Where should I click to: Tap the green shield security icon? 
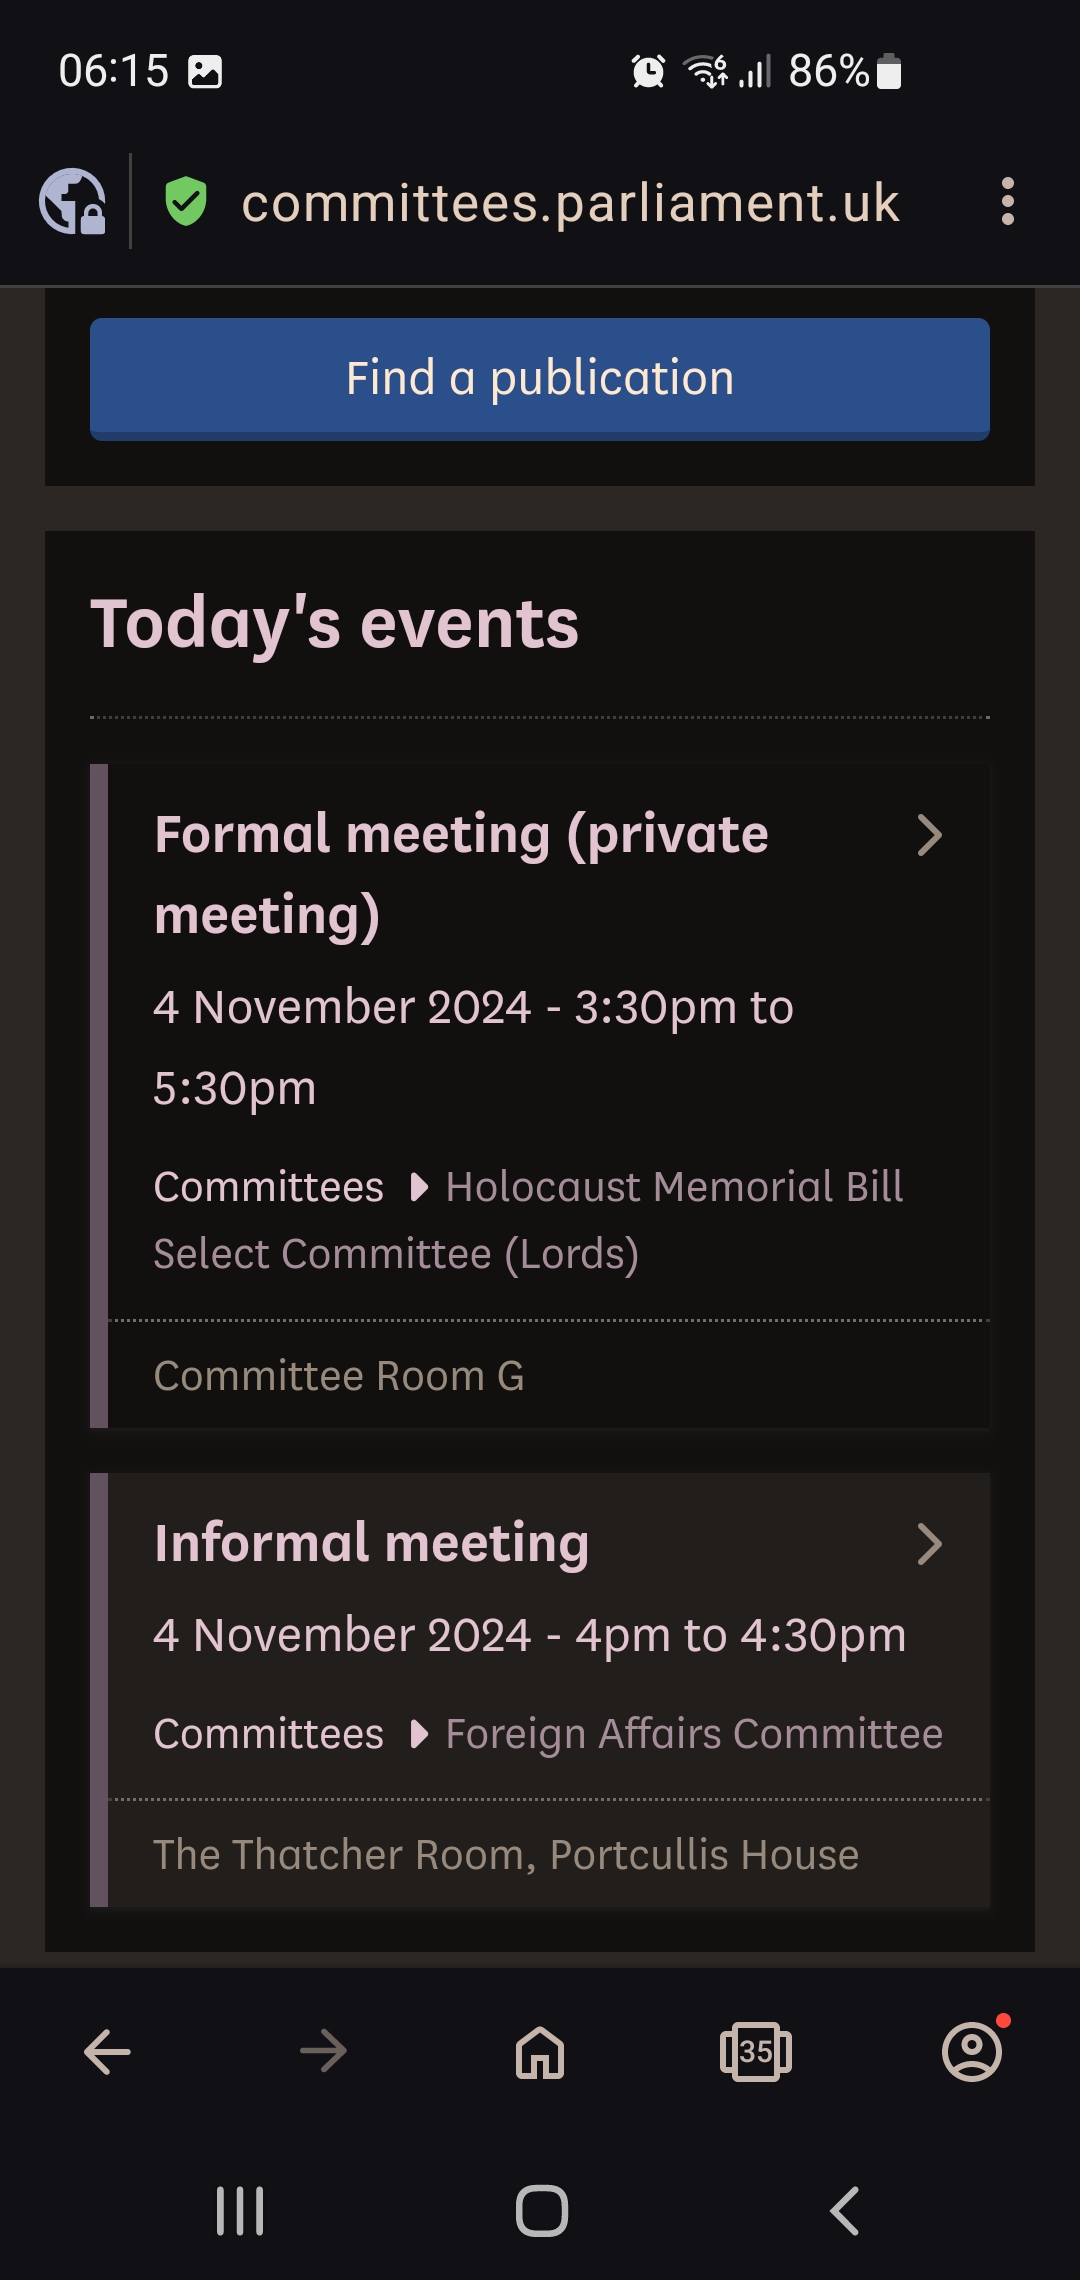(x=186, y=202)
